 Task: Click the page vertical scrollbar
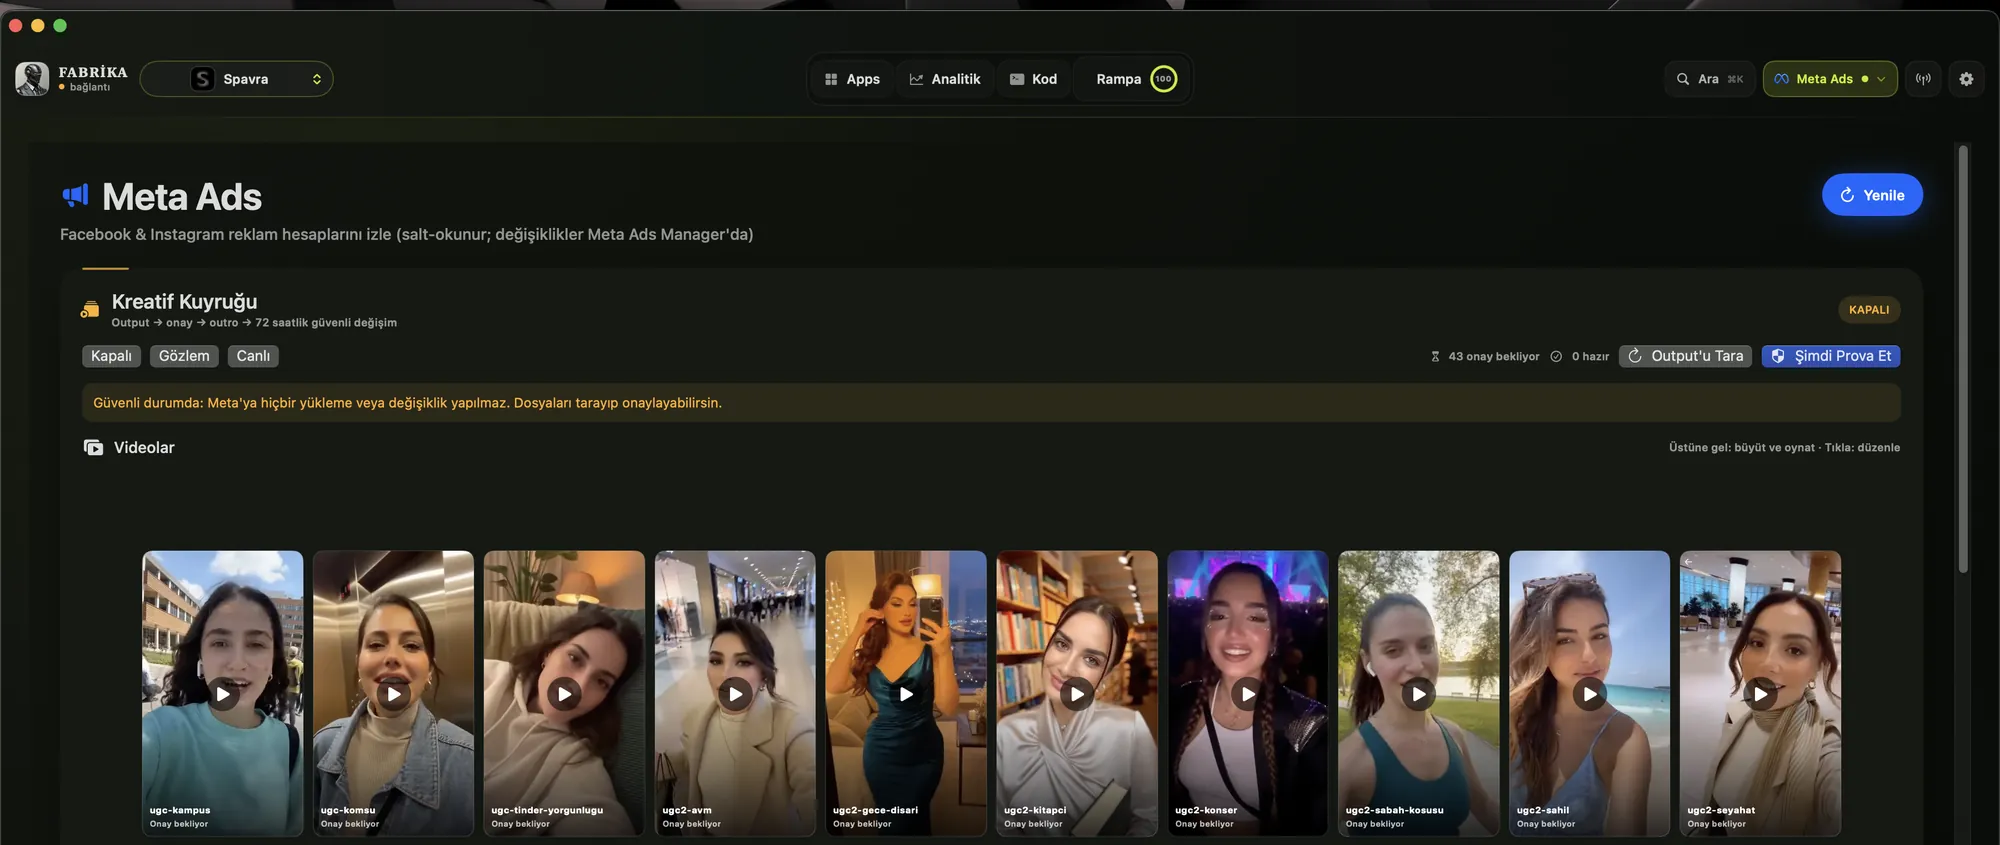(1963, 359)
